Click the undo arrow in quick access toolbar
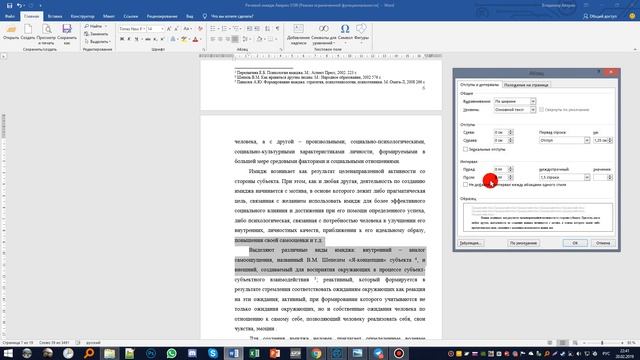Image resolution: width=640 pixels, height=360 pixels. [x=19, y=6]
